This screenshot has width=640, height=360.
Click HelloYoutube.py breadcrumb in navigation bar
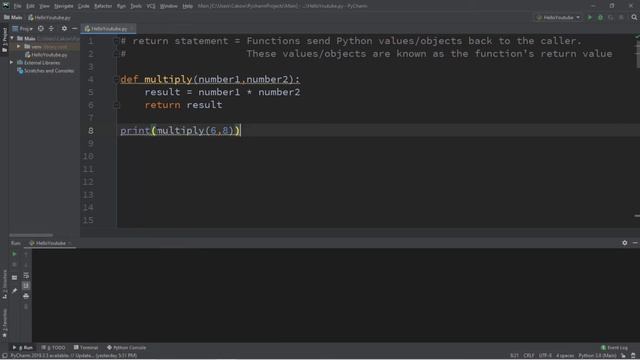[49, 18]
